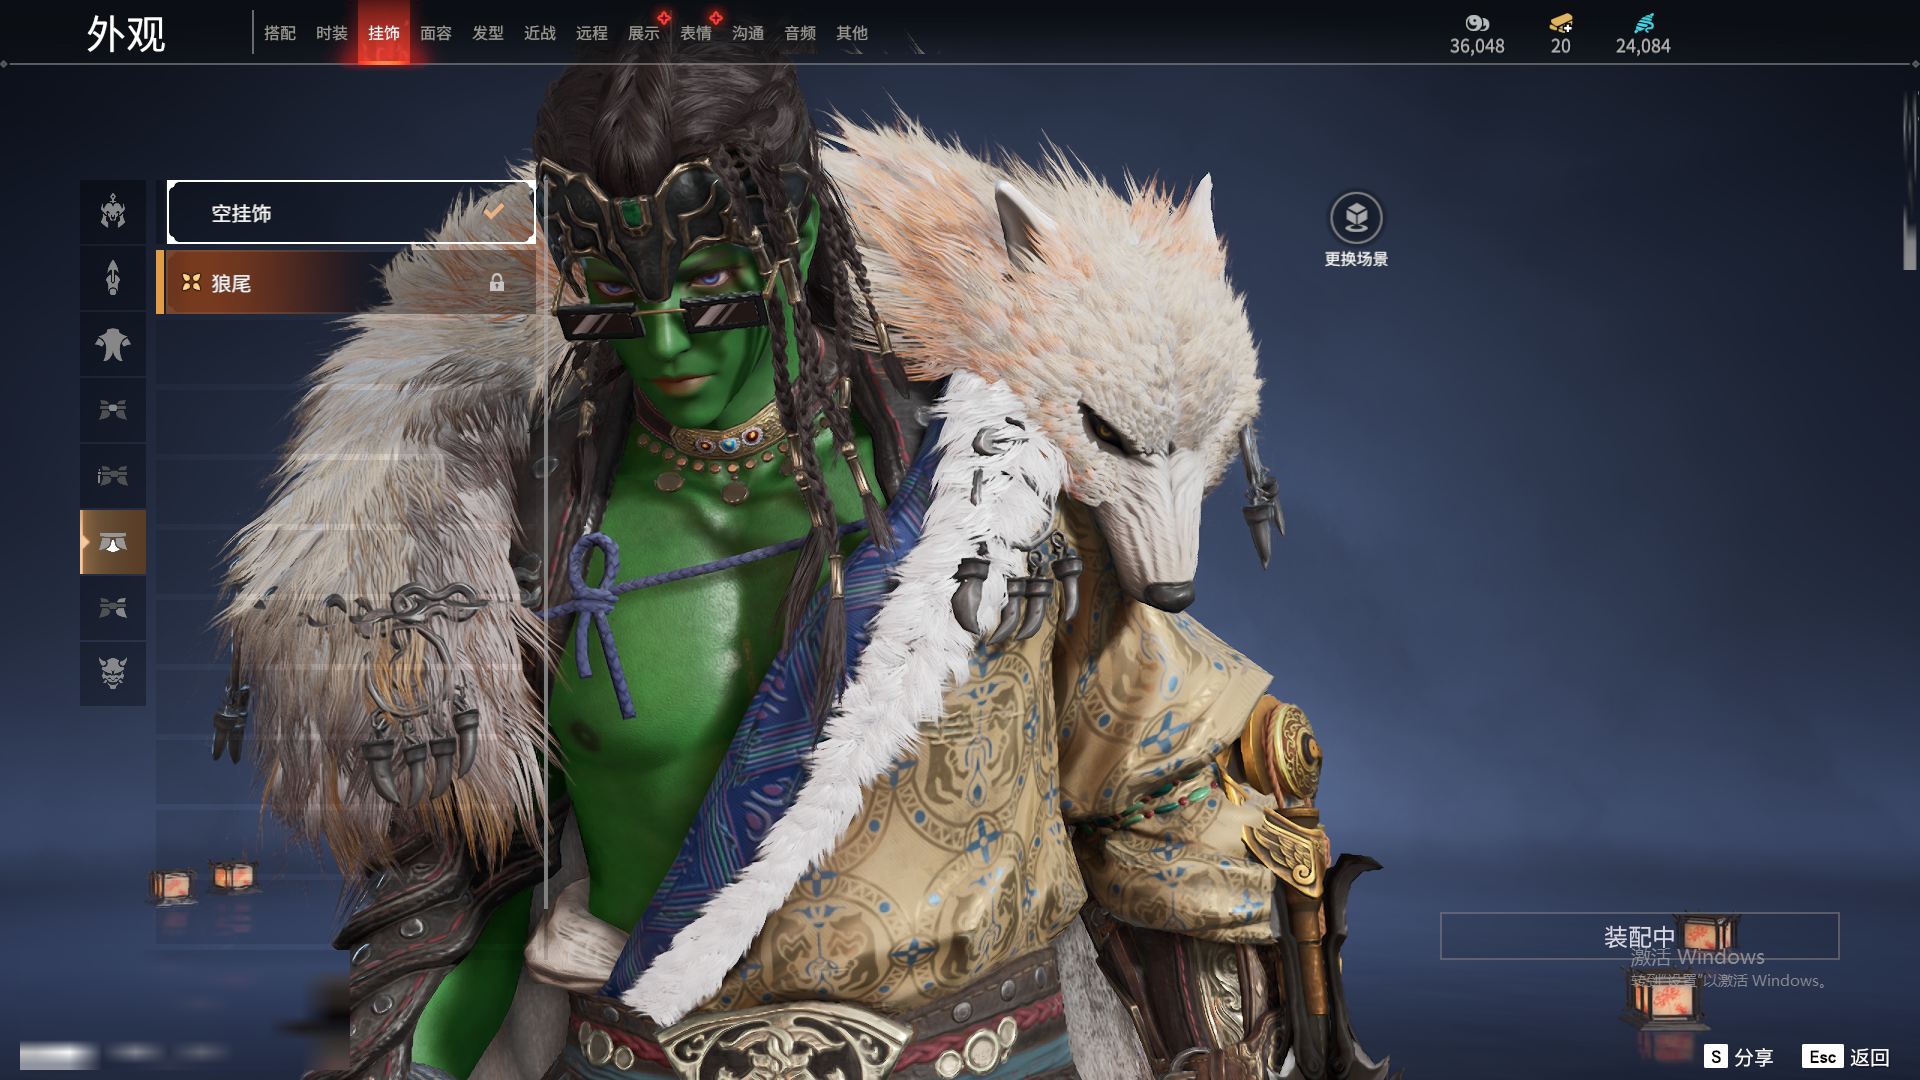
Task: Select the demon mask category icon
Action: [113, 674]
